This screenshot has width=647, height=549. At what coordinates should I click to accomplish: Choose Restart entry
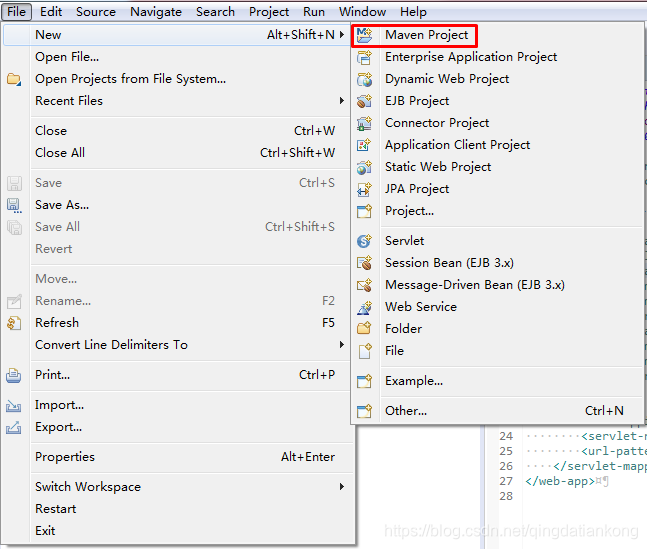pos(177,509)
